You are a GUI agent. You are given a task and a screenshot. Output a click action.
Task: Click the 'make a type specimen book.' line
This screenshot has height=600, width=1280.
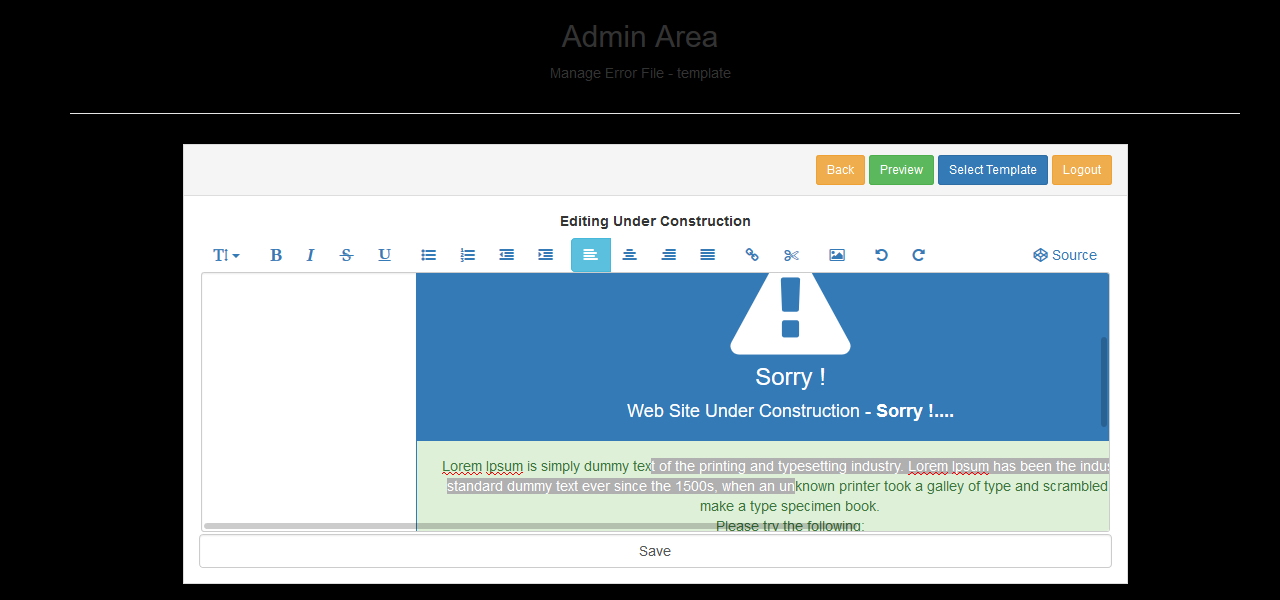[x=790, y=506]
